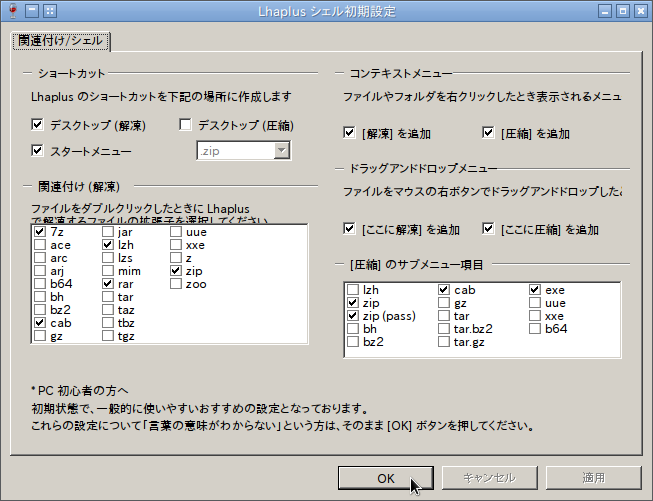This screenshot has width=653, height=501.
Task: Check gz in association list
Action: click(40, 336)
